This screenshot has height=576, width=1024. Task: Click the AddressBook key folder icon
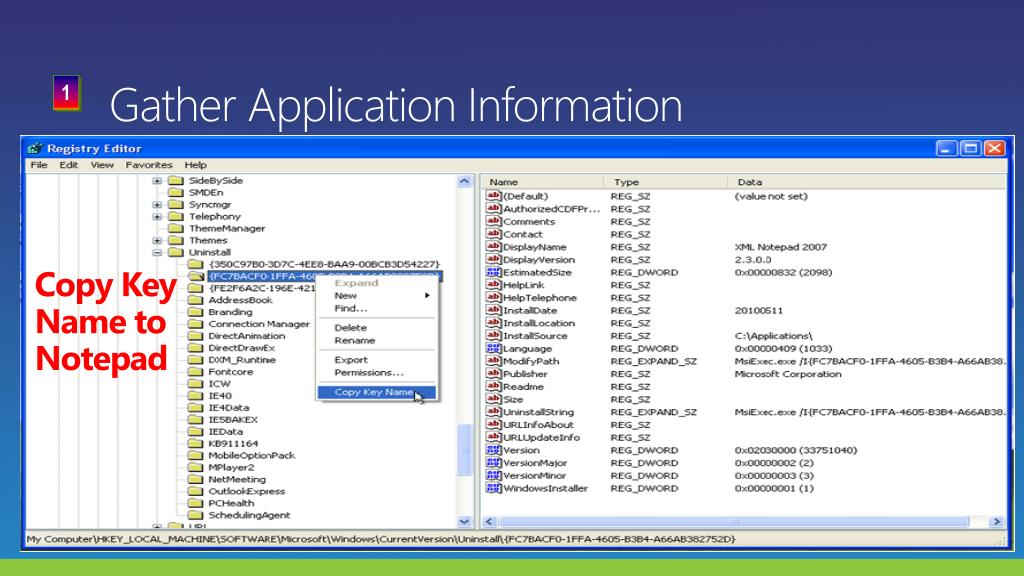tap(195, 300)
